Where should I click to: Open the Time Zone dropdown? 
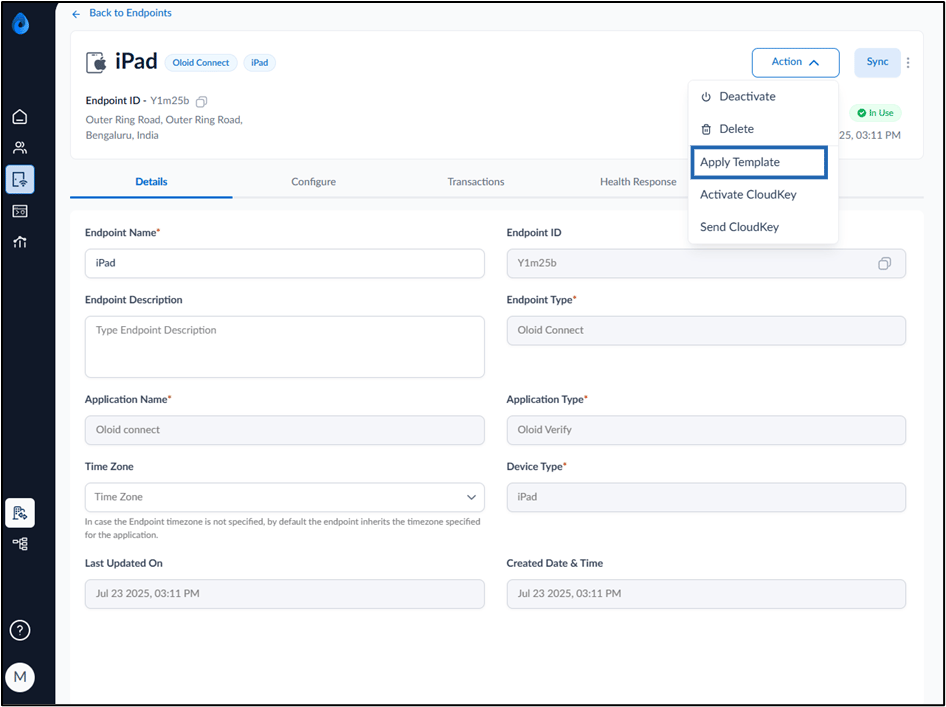285,497
